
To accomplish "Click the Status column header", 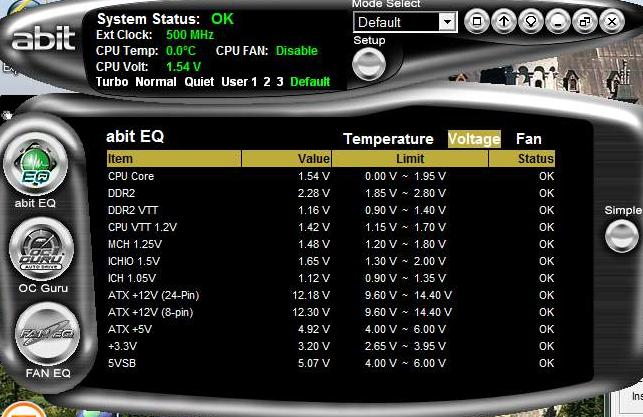I will click(x=522, y=159).
